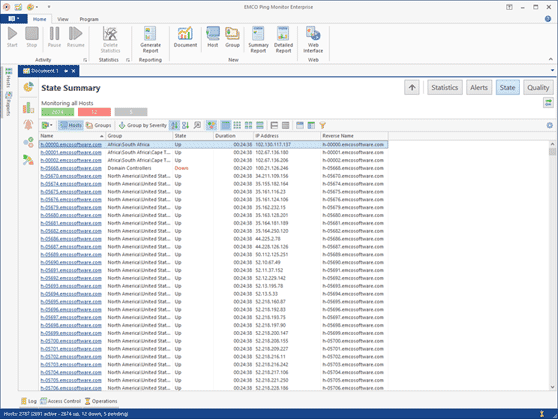The height and width of the screenshot is (419, 558).
Task: Select the small tiles grid layout icon
Action: pos(237,125)
